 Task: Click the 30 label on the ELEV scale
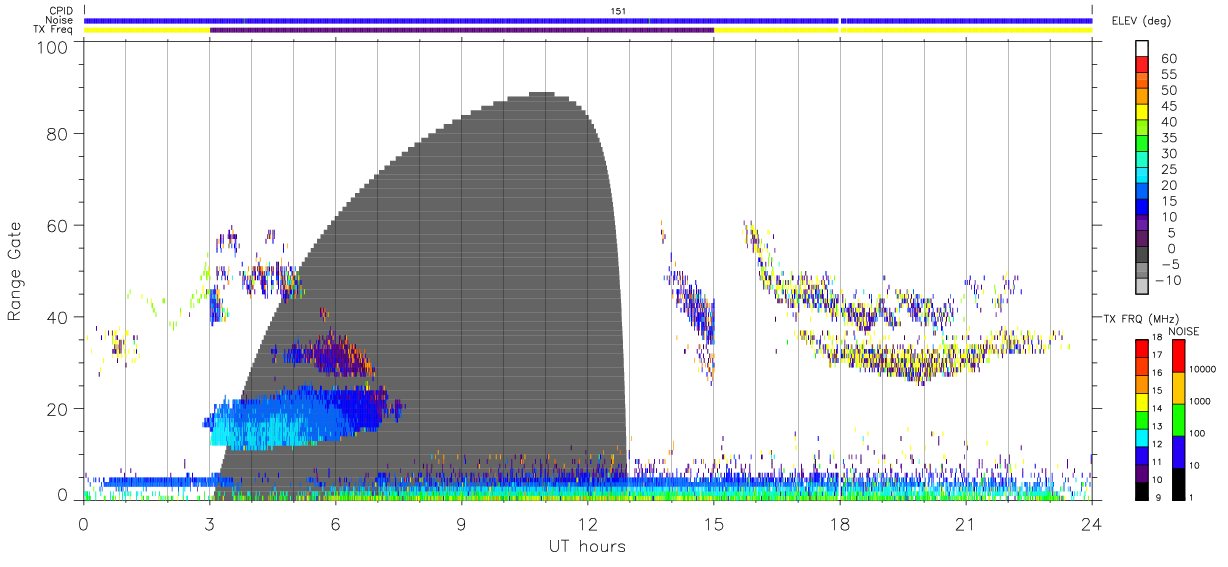tap(1168, 154)
